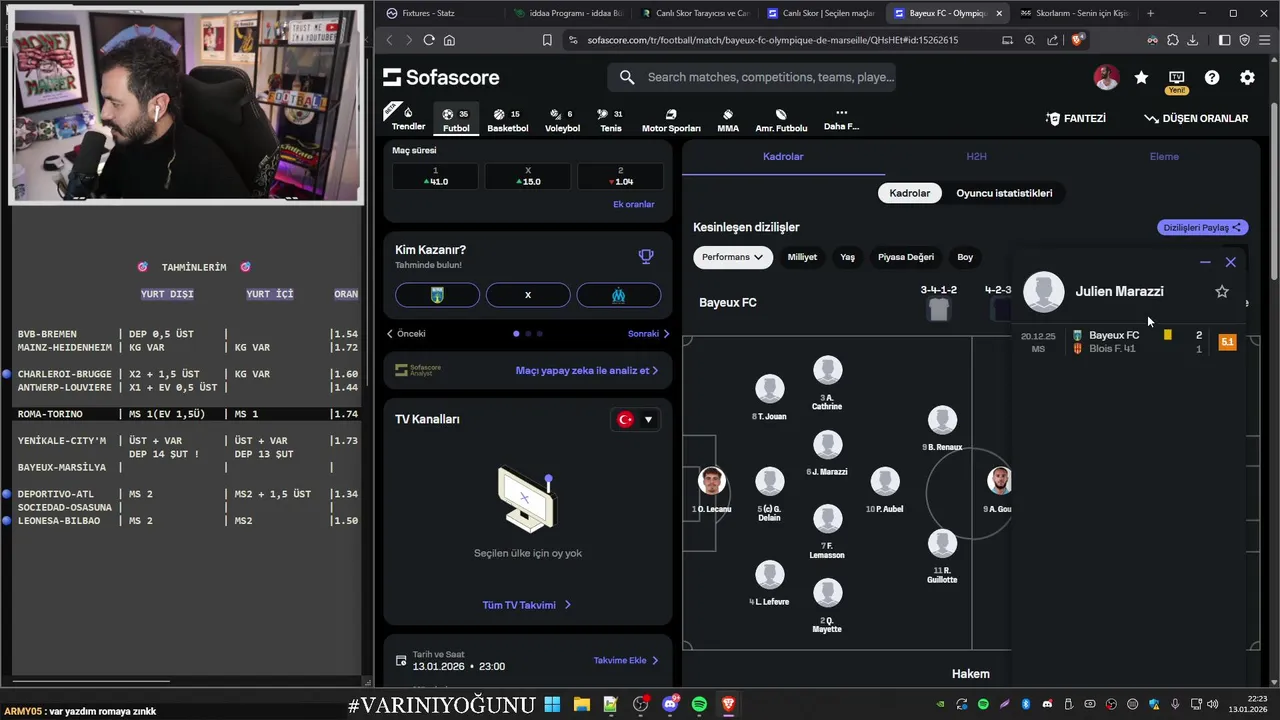
Task: Open Sofascore help question mark
Action: (x=1212, y=77)
